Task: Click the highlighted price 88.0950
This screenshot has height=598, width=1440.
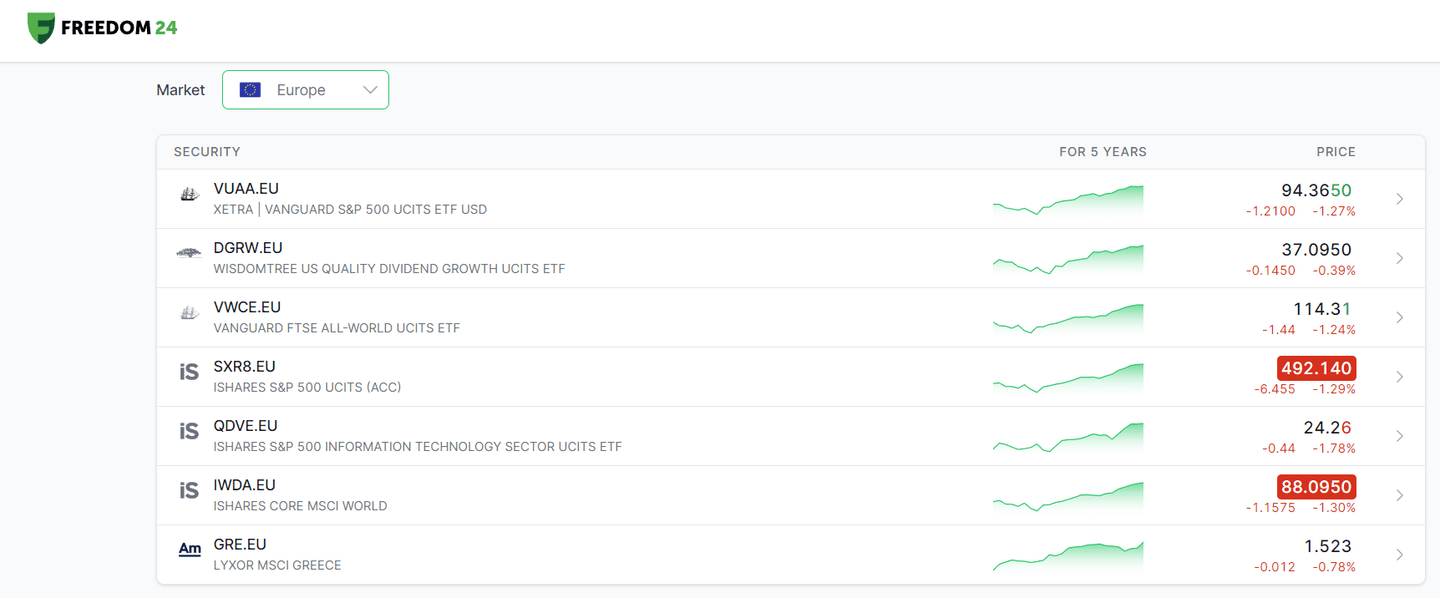Action: tap(1316, 487)
